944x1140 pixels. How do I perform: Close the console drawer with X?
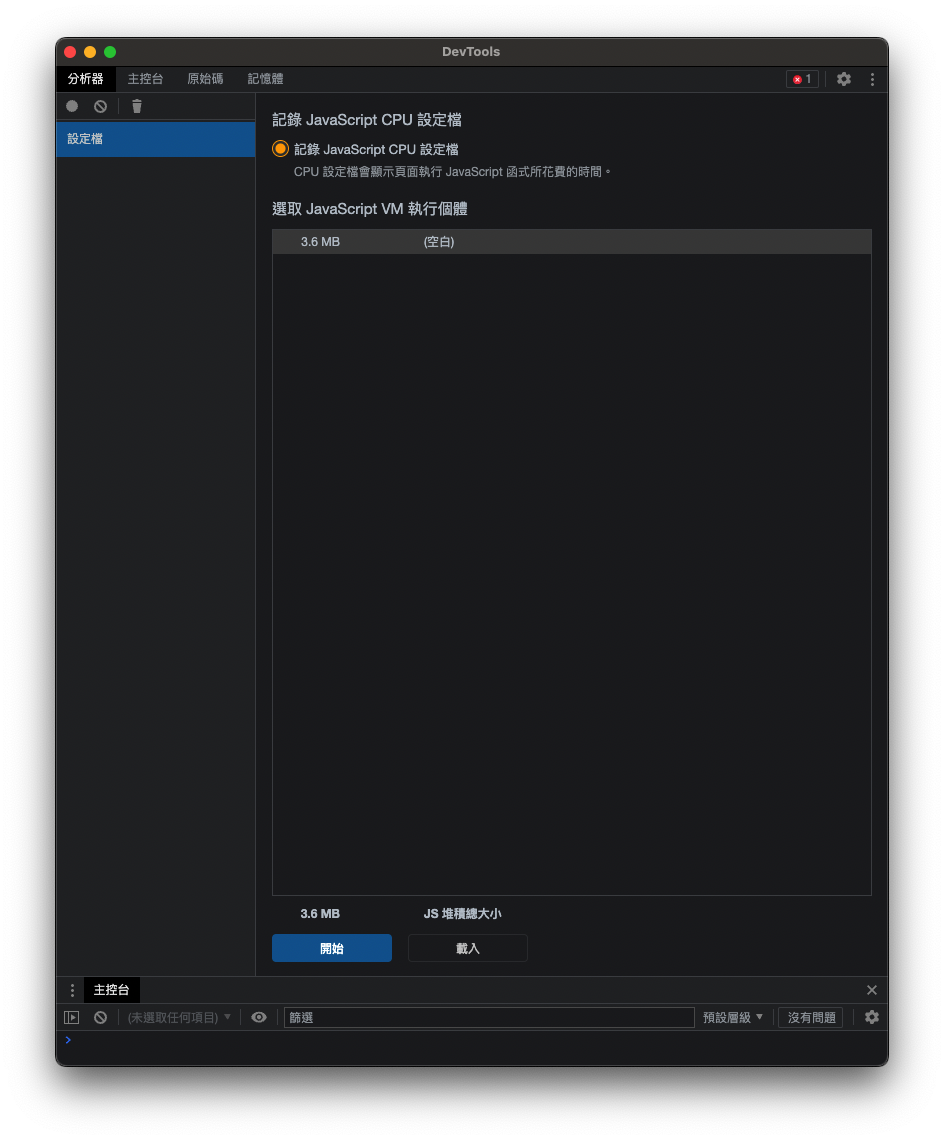[872, 990]
